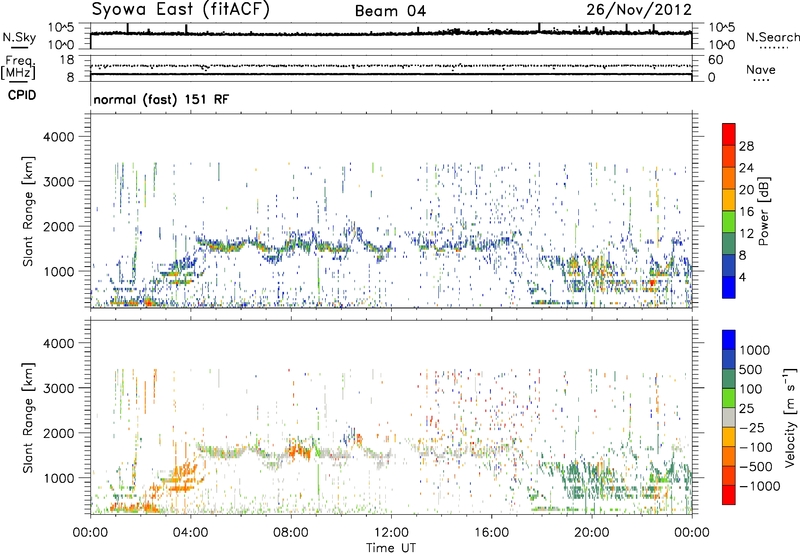The width and height of the screenshot is (800, 554).
Task: Click the 'Power [dB]' color bar title
Action: (x=764, y=211)
